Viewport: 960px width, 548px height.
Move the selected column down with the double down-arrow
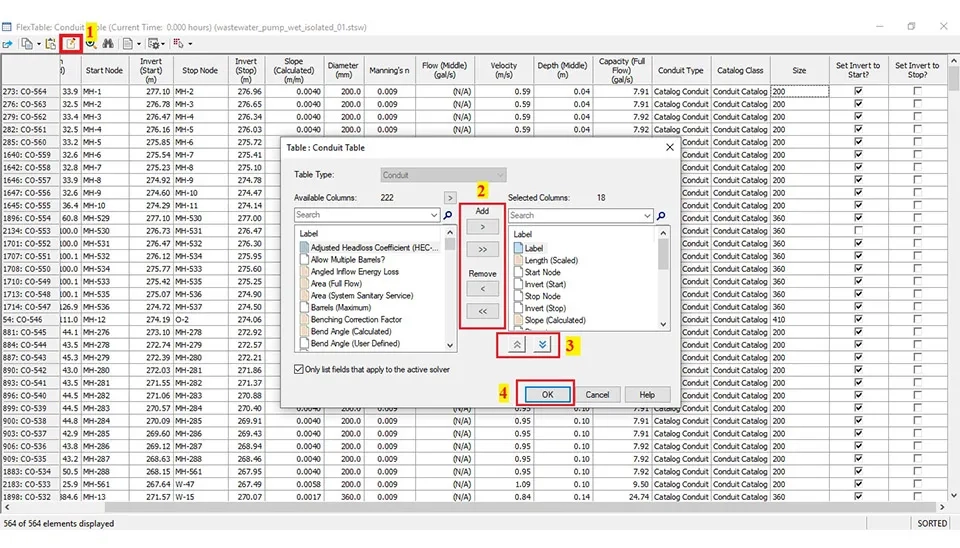pyautogui.click(x=541, y=343)
